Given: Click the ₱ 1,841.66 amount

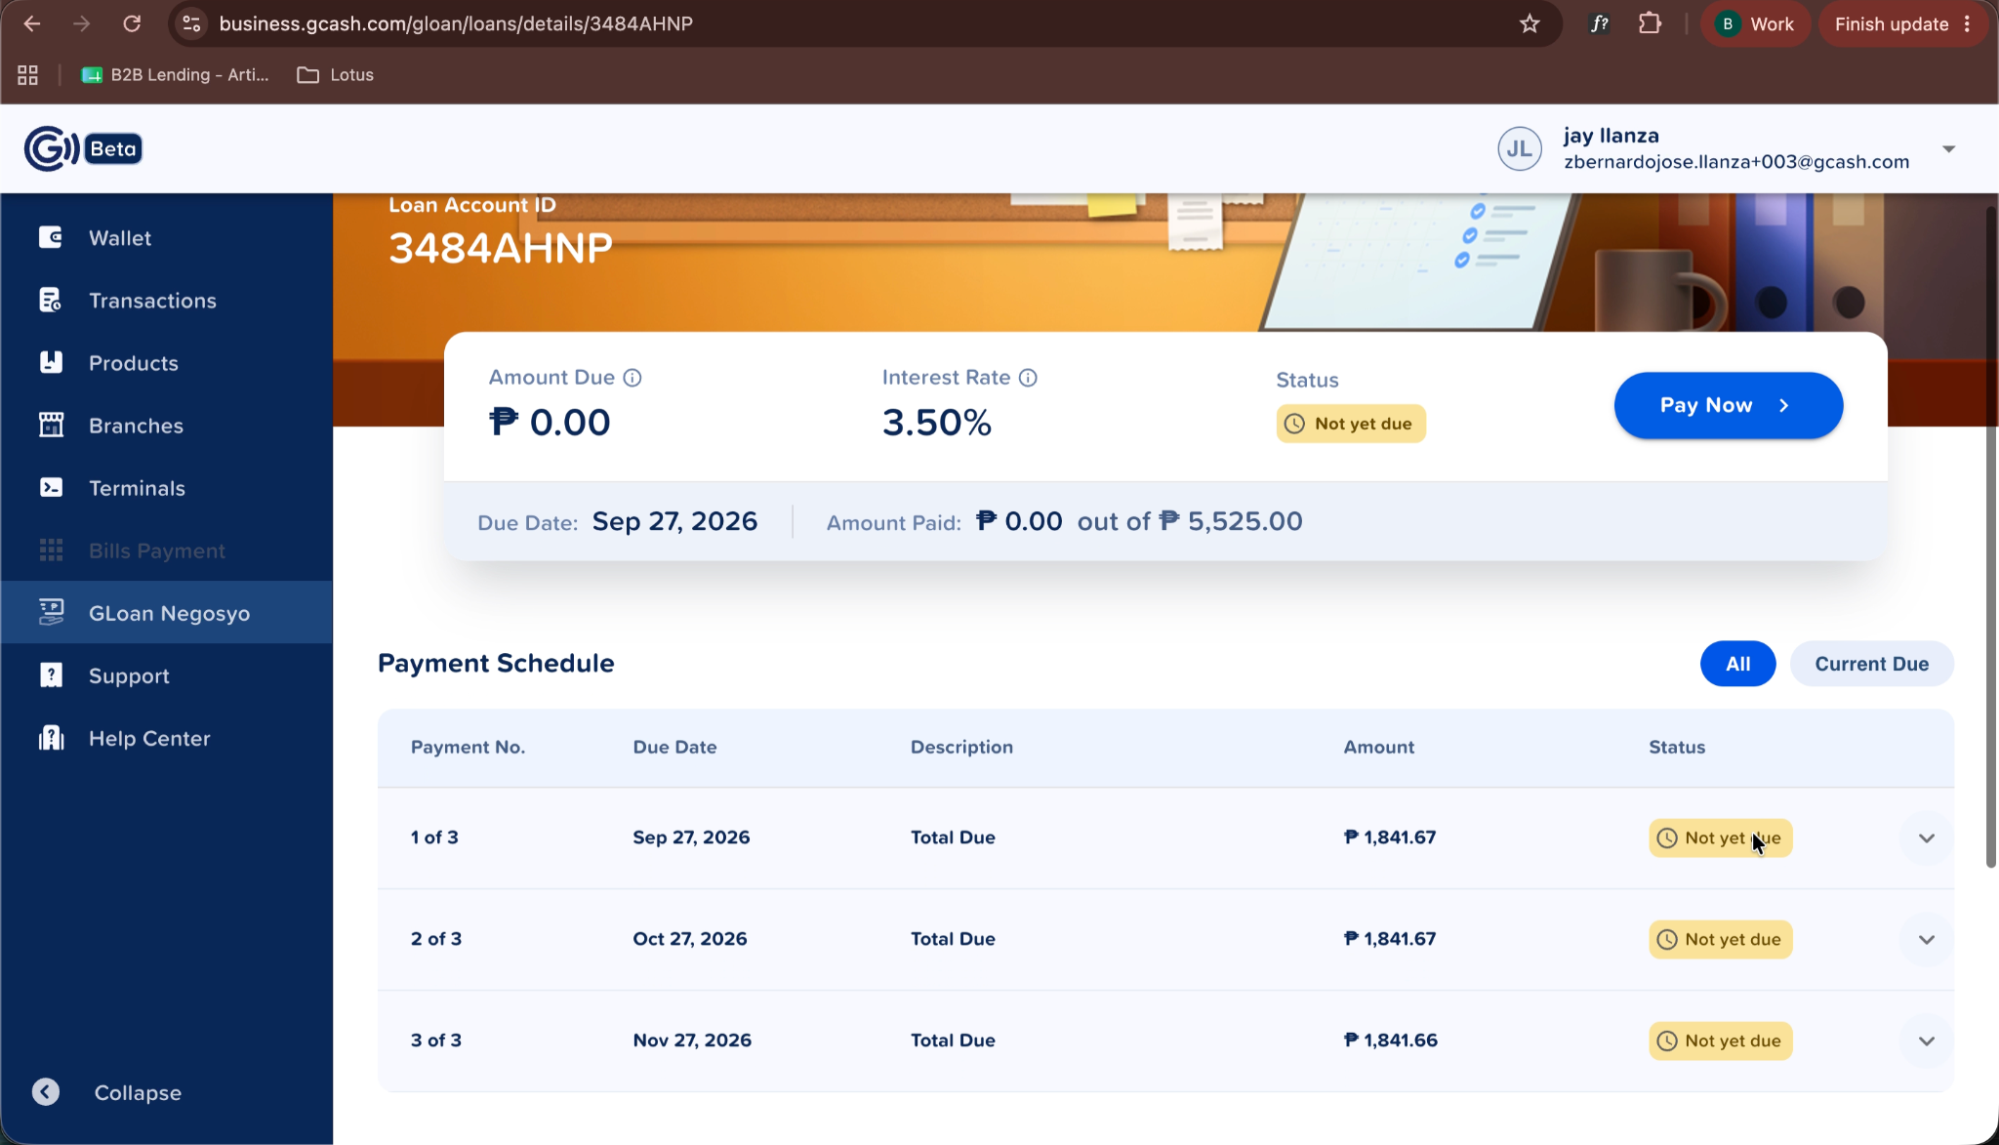Looking at the screenshot, I should point(1390,1040).
